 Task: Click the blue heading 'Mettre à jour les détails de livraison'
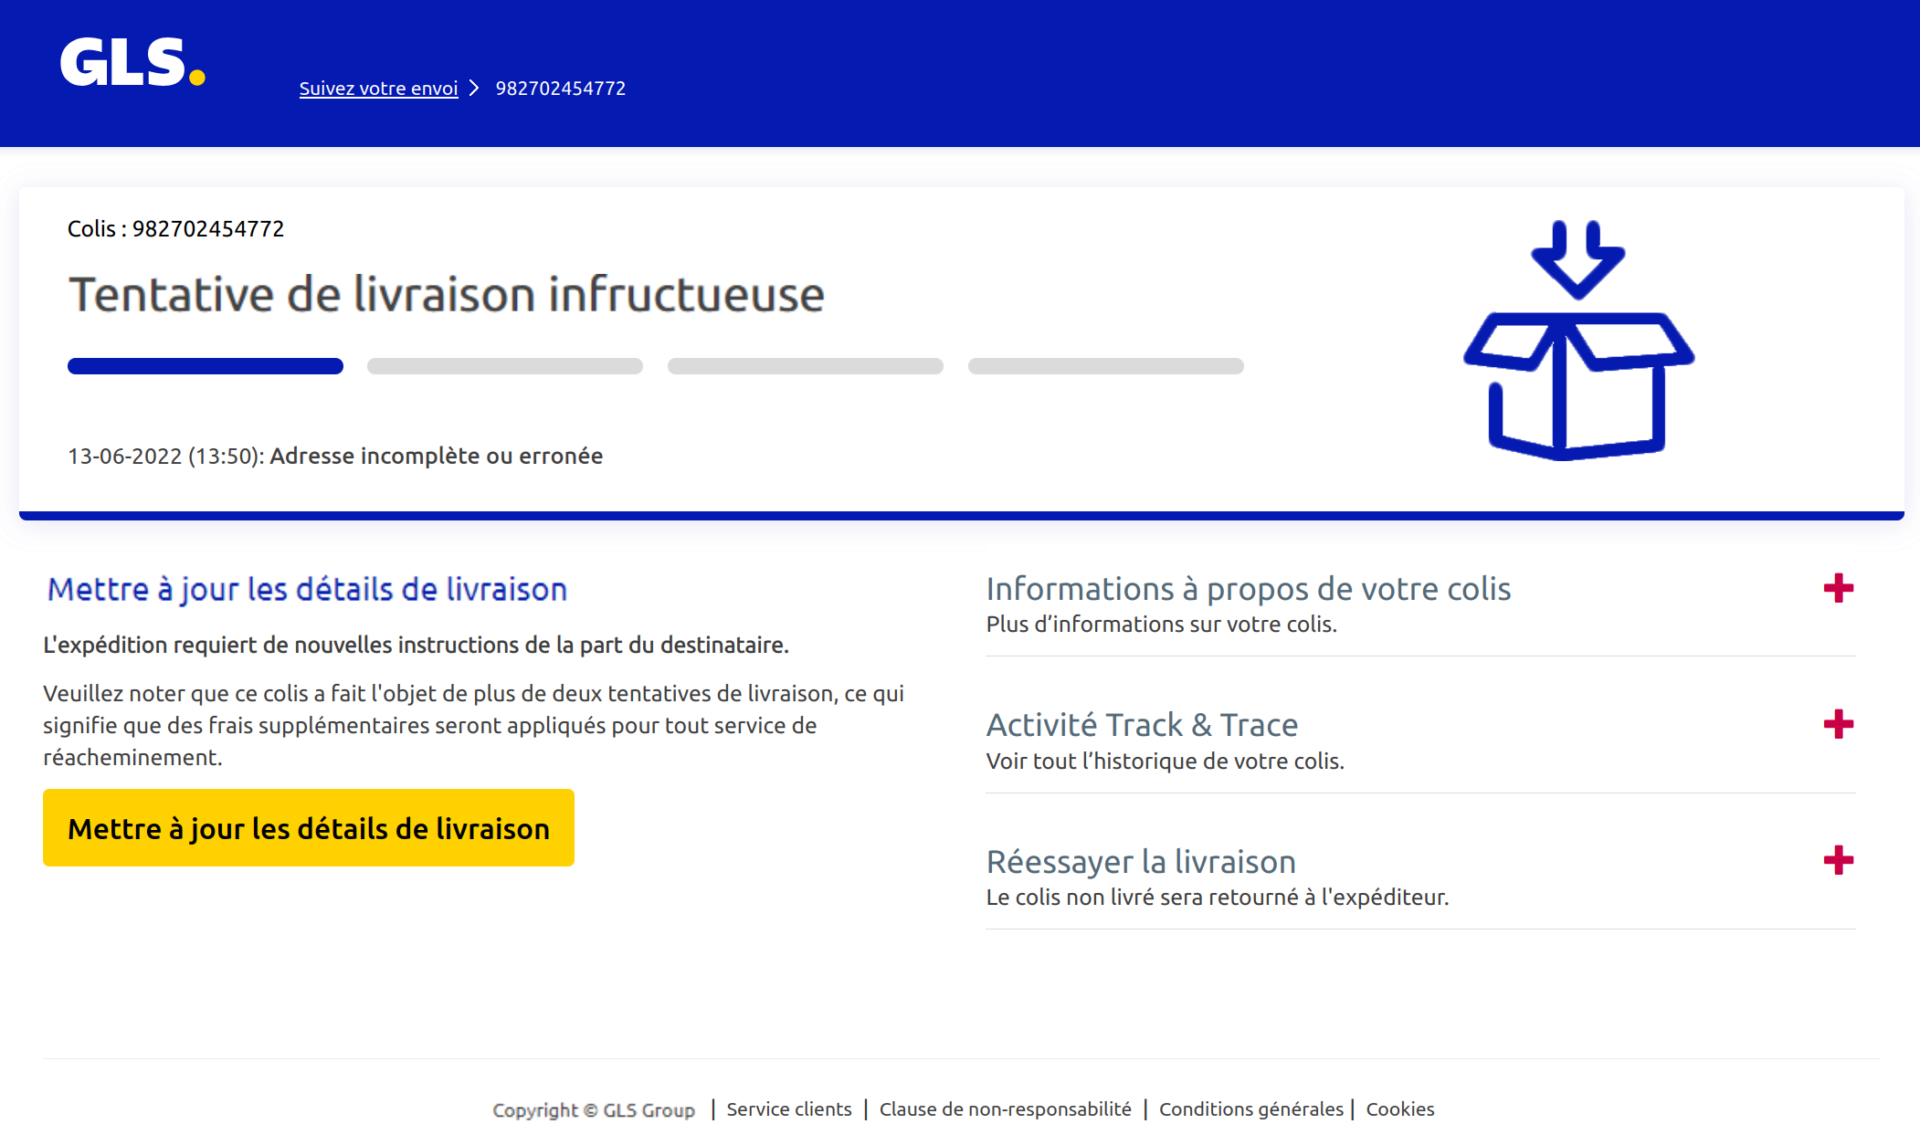coord(307,589)
